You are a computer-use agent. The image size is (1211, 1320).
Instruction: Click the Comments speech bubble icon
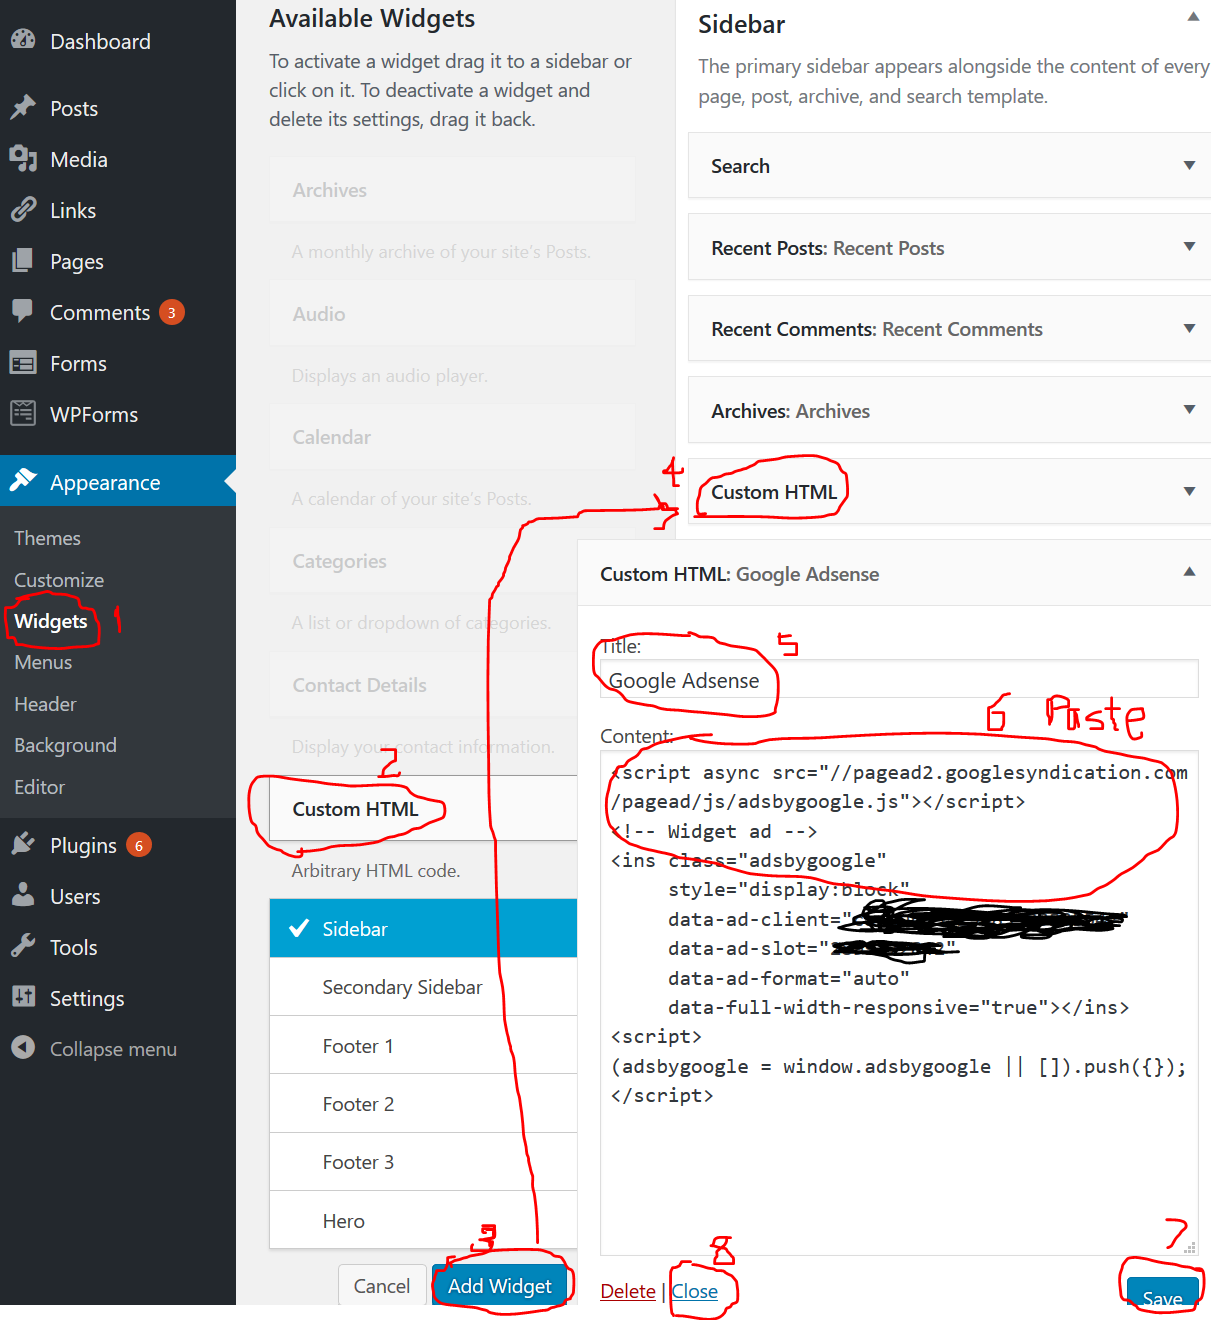coord(23,312)
